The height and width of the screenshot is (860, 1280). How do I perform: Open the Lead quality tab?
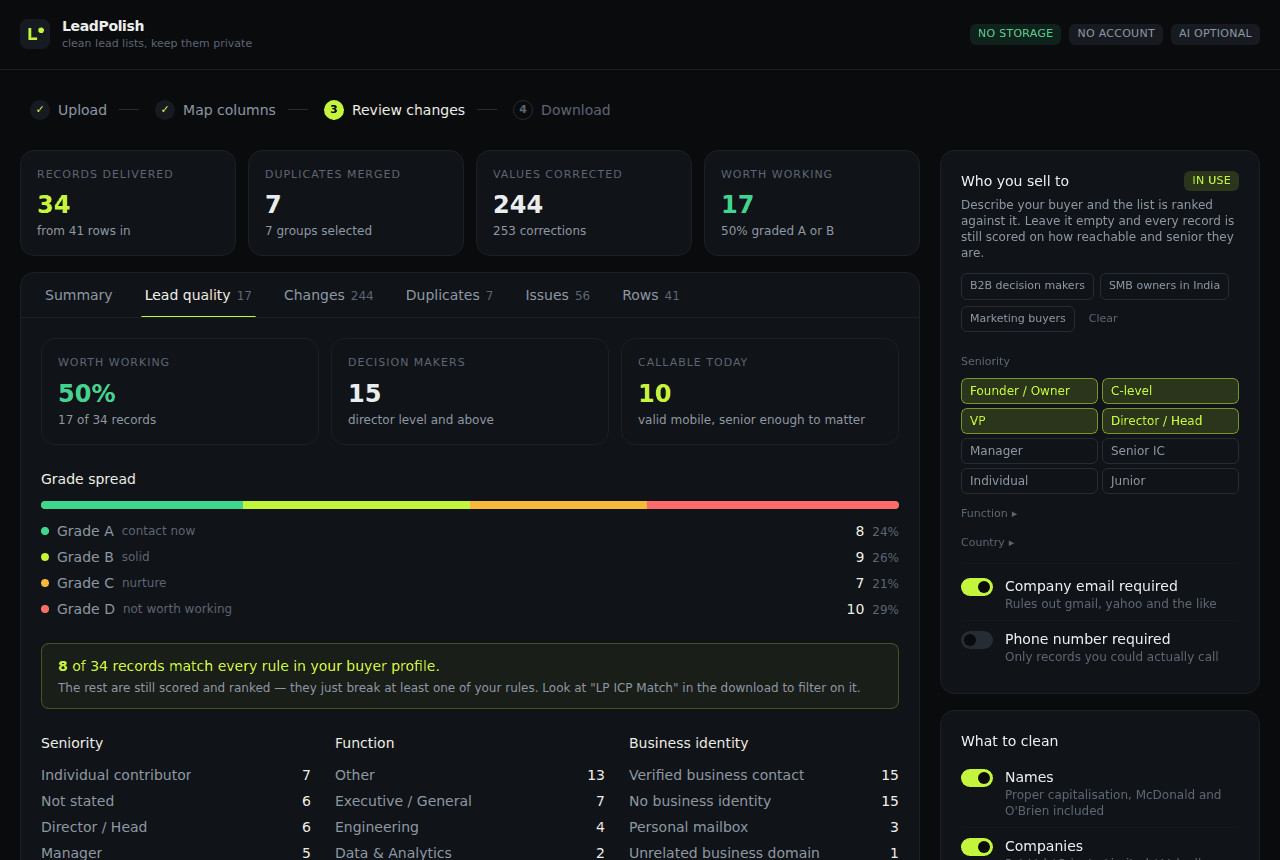pos(198,295)
